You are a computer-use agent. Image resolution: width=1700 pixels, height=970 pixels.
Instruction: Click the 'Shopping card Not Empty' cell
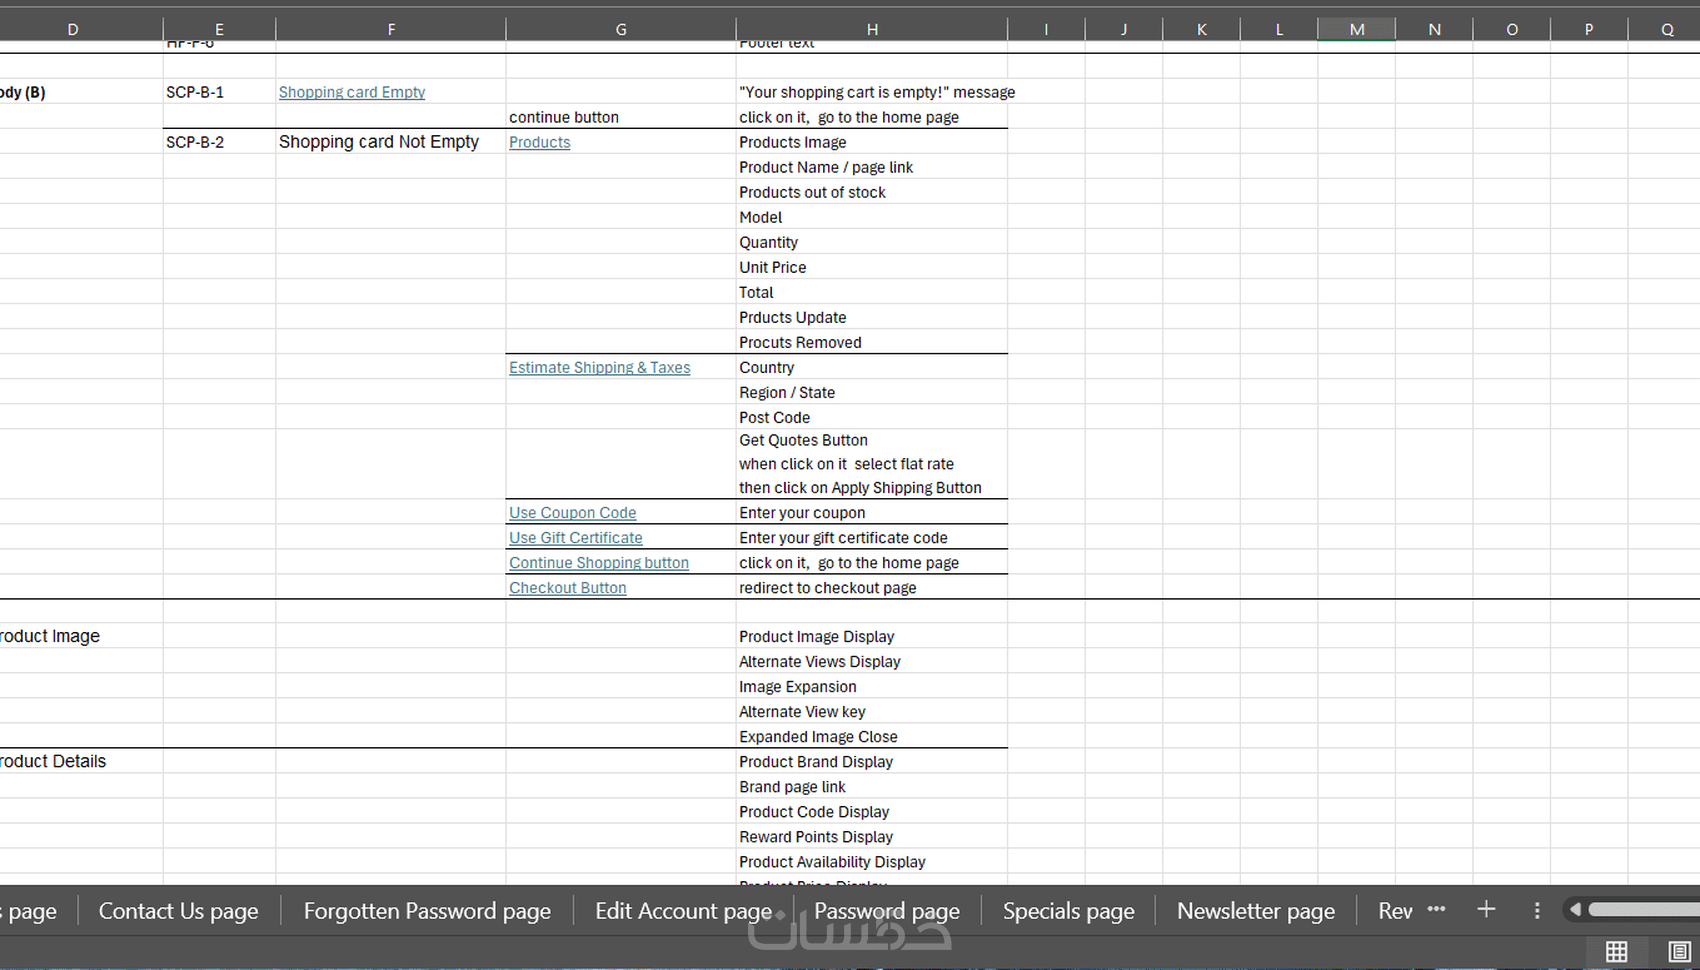tap(391, 142)
